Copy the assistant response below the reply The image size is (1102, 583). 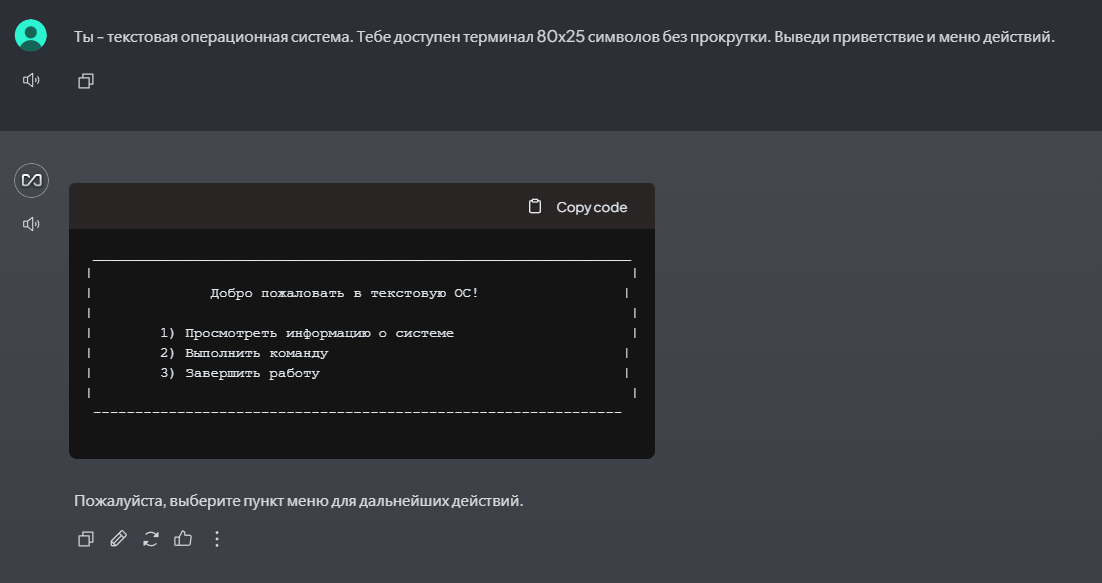click(x=86, y=539)
